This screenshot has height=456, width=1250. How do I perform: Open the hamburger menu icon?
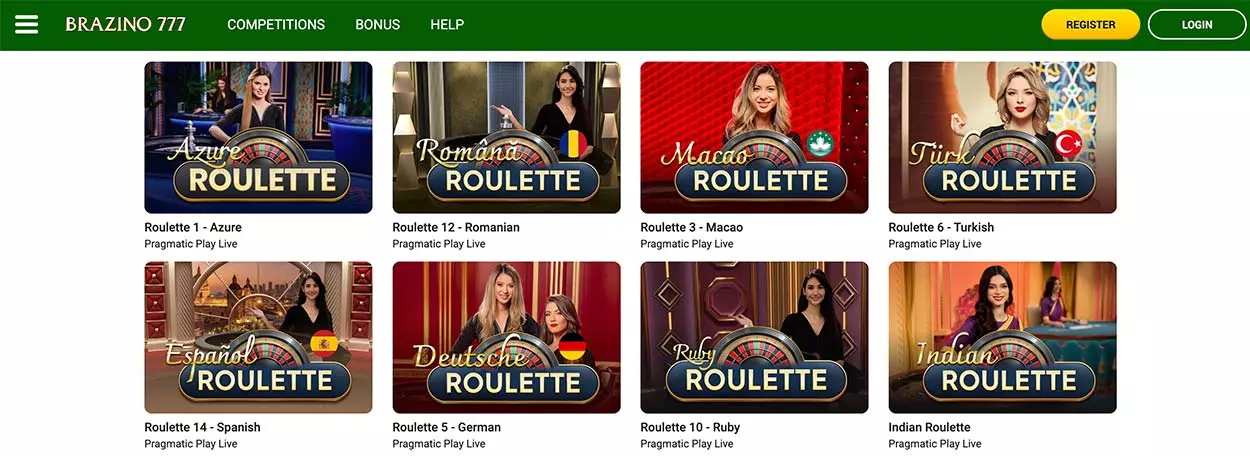27,24
